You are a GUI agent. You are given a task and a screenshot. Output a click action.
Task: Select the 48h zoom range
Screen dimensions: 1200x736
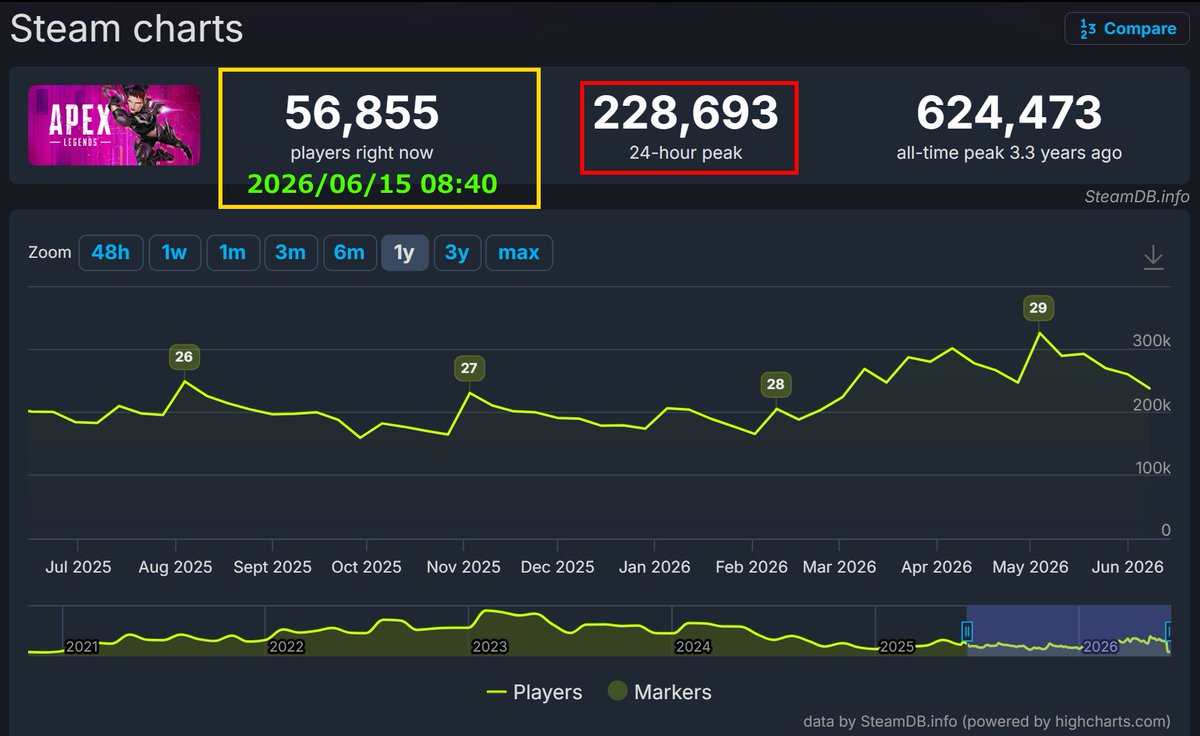click(x=111, y=253)
